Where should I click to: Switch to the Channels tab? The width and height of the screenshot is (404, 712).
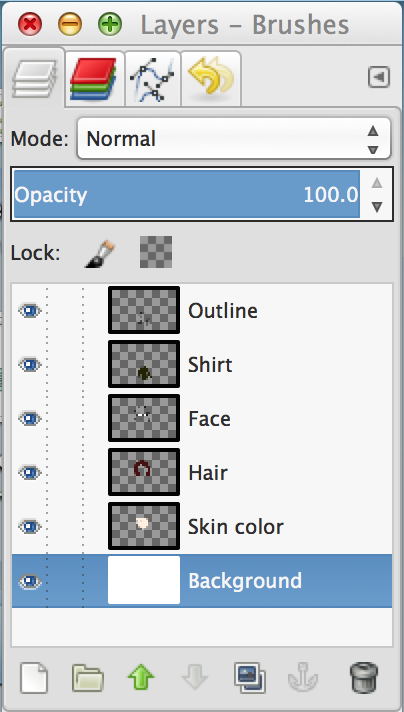pos(94,78)
